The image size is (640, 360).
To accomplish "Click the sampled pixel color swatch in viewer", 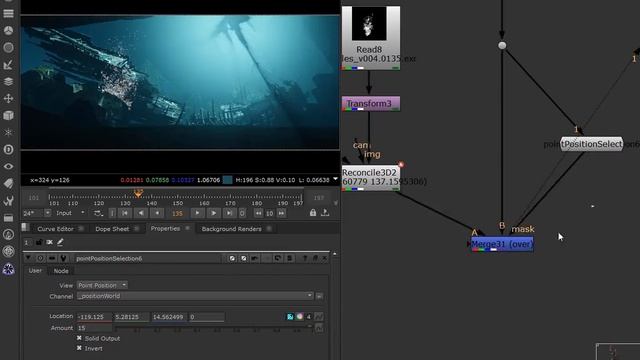I will click(x=228, y=180).
